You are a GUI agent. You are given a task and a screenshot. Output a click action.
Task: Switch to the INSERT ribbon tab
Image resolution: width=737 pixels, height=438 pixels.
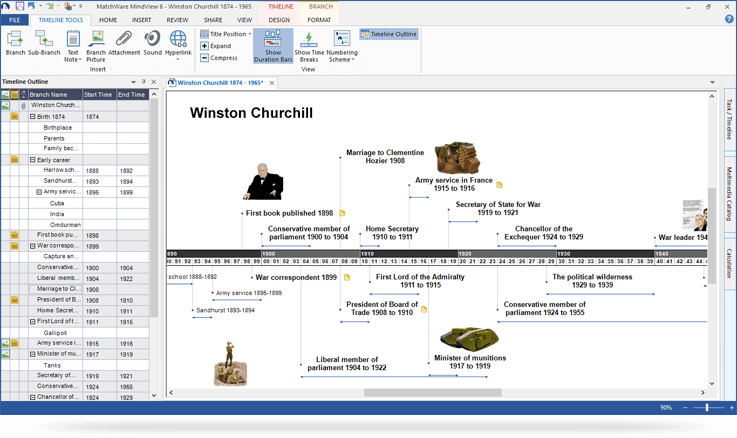tap(142, 20)
